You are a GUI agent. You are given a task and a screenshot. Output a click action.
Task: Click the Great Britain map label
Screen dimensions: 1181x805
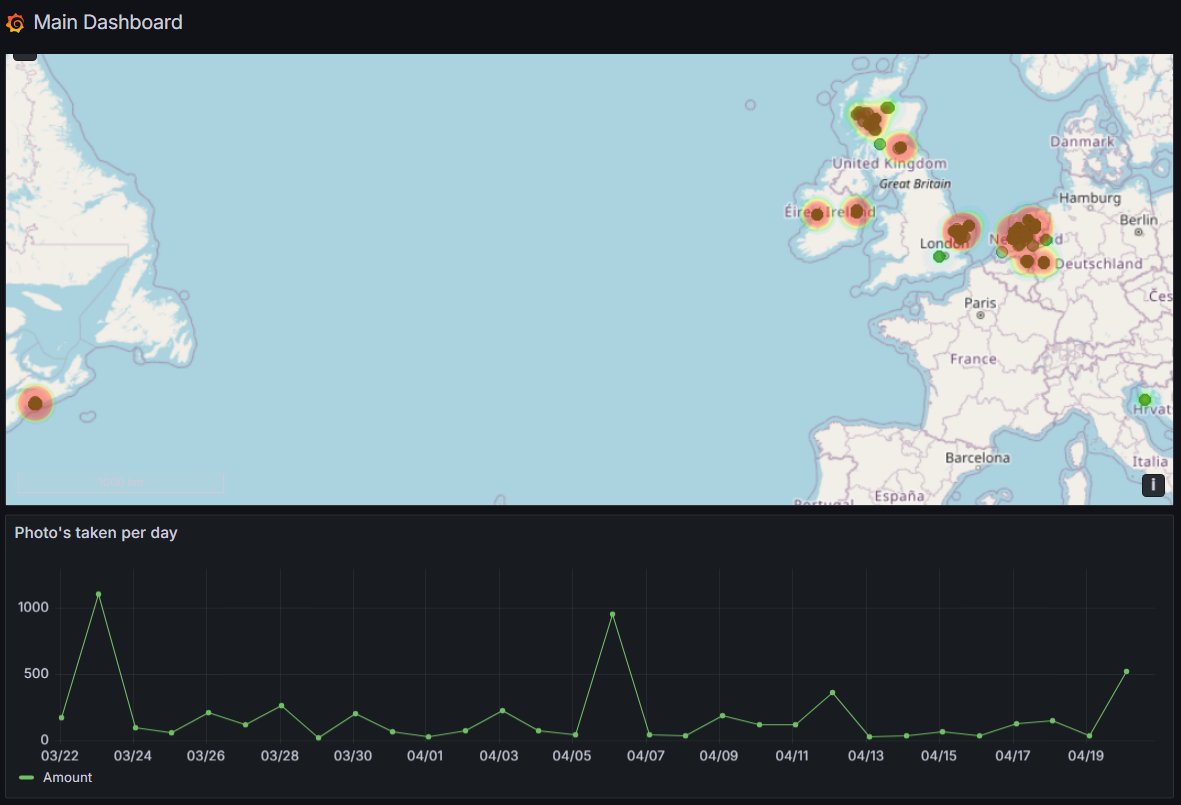[x=915, y=184]
